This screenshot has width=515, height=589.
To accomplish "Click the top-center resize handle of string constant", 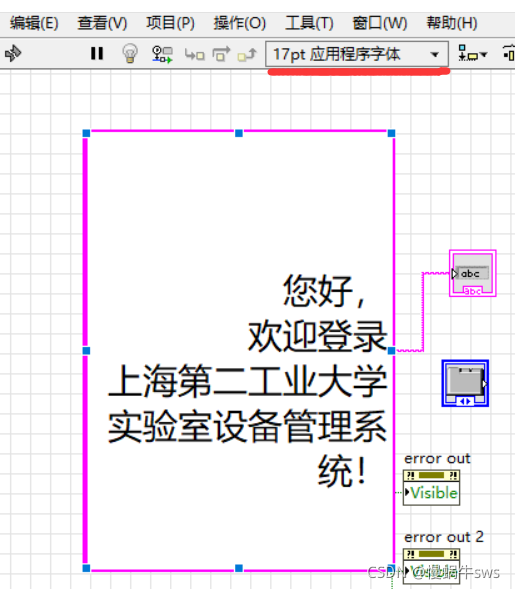I will click(239, 133).
